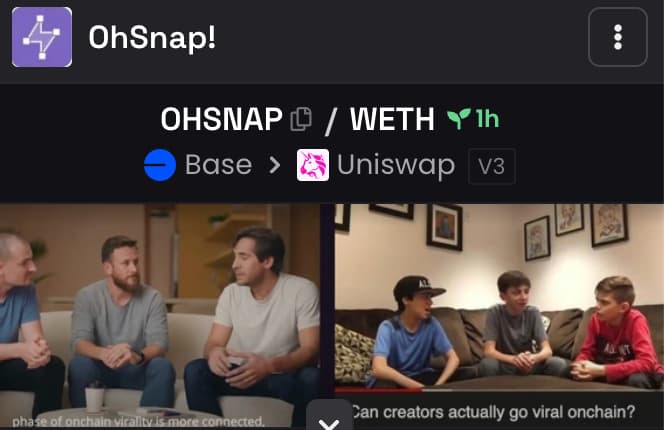Click the purple OhSnap! logo icon
The height and width of the screenshot is (430, 664).
[42, 37]
